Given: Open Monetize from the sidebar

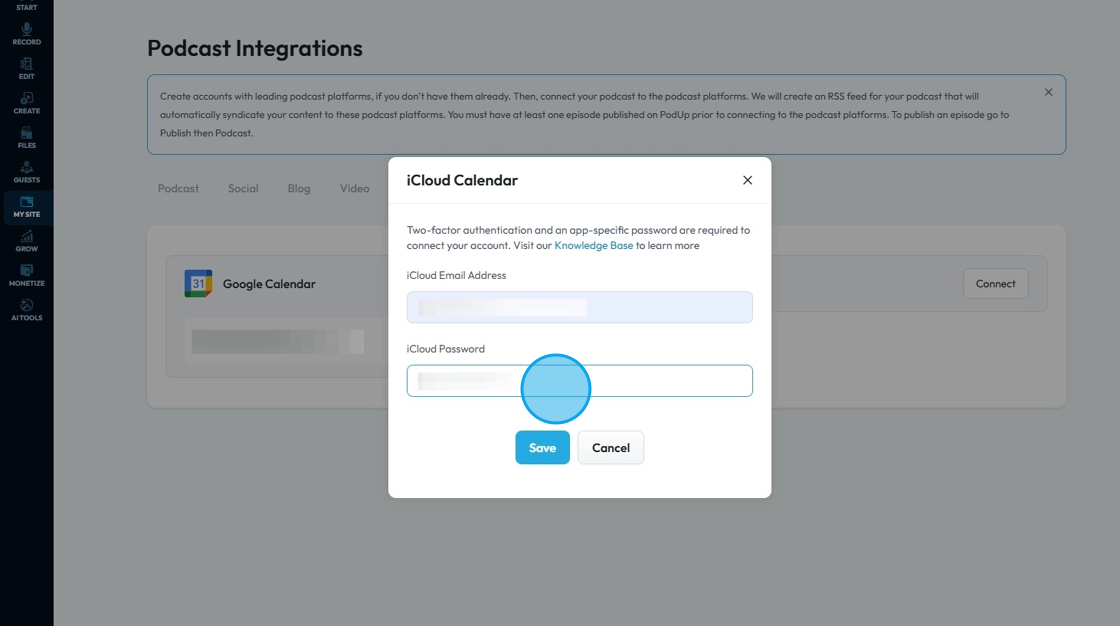Looking at the screenshot, I should pos(27,275).
